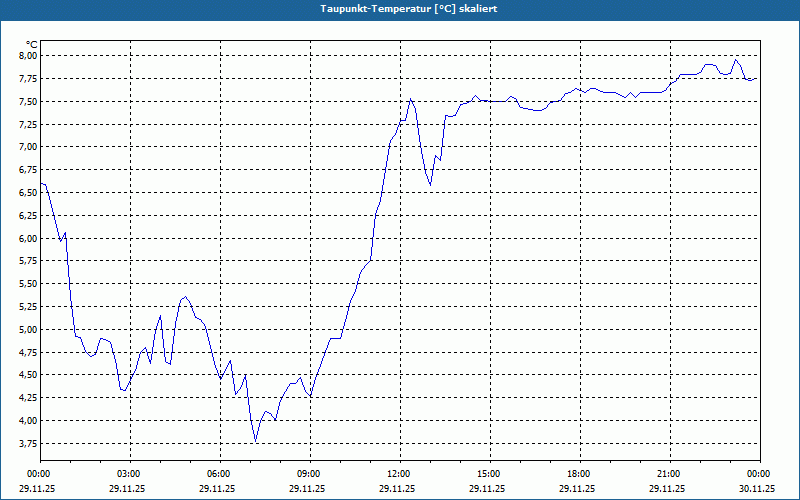
Task: Click the 15:00 time label
Action: pos(491,474)
